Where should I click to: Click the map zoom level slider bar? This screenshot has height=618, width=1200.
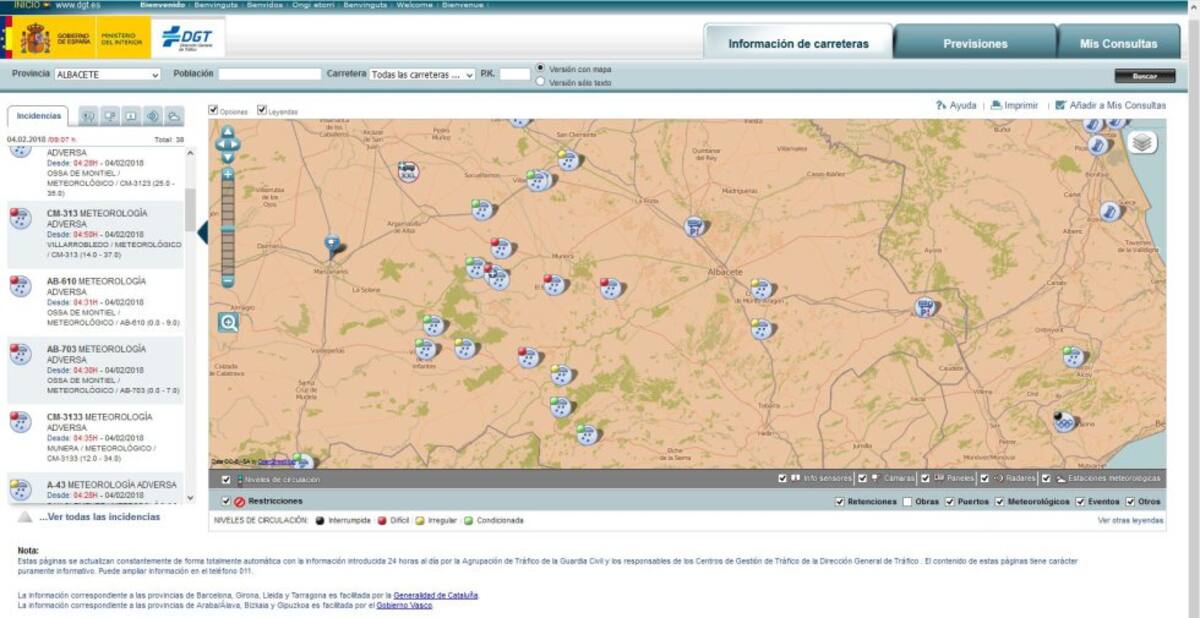point(228,228)
